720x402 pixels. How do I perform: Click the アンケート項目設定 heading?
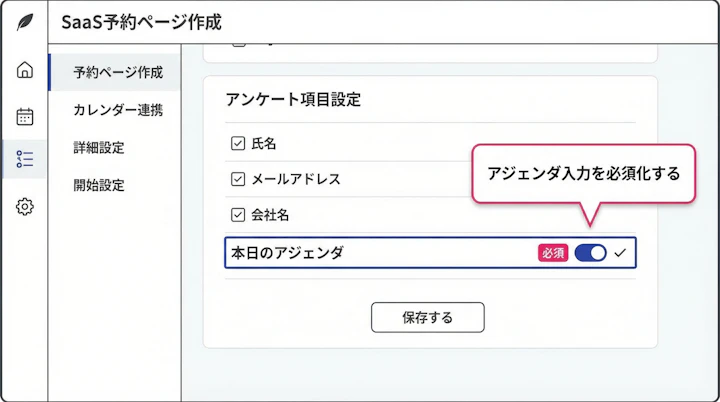coord(293,99)
